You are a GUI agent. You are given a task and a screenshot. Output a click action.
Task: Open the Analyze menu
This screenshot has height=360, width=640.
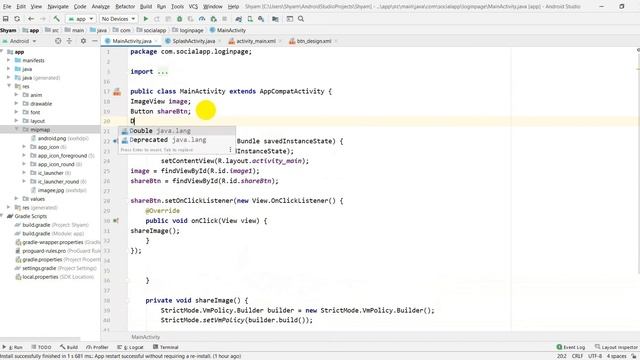pos(100,7)
